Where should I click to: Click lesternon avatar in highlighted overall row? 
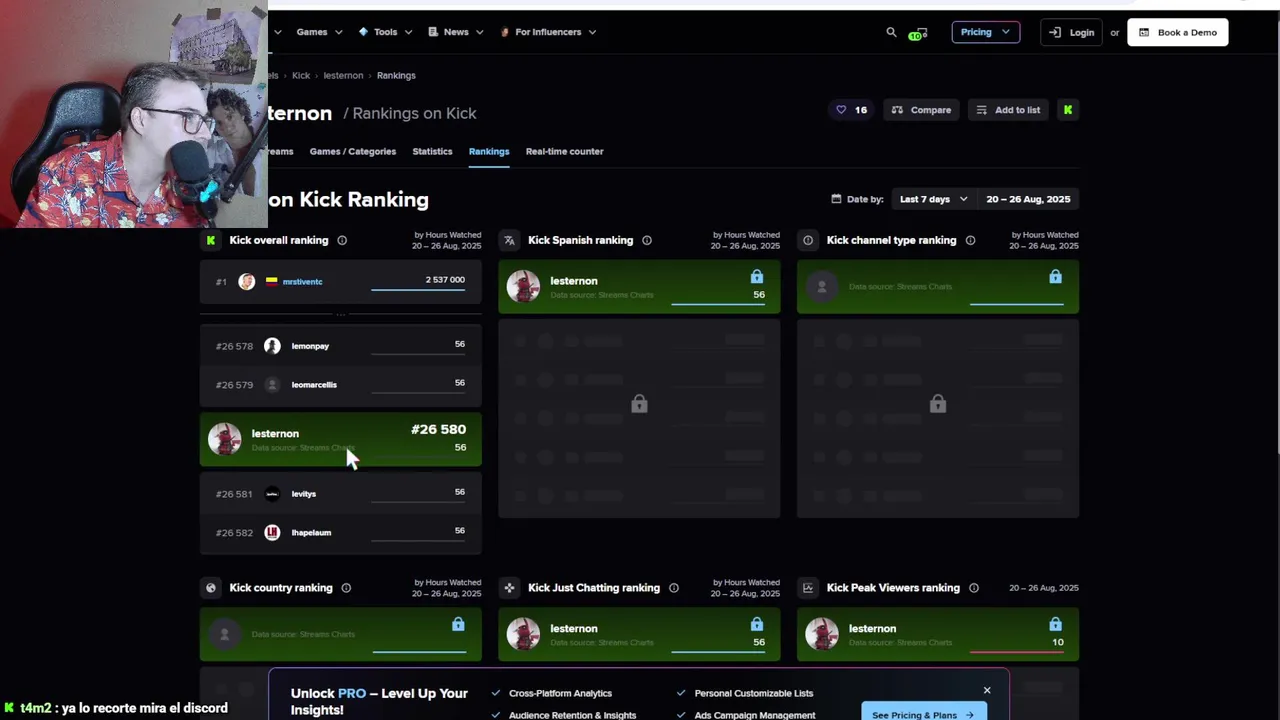(x=224, y=439)
